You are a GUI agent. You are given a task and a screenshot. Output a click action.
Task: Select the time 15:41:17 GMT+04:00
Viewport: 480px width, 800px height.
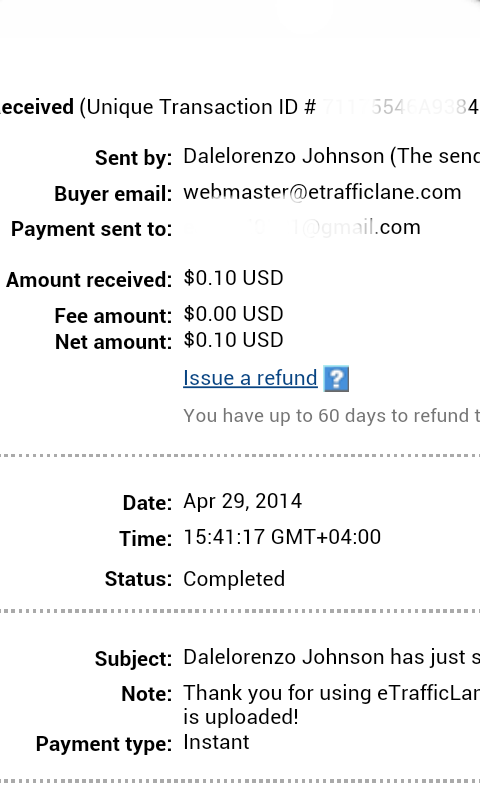[282, 537]
